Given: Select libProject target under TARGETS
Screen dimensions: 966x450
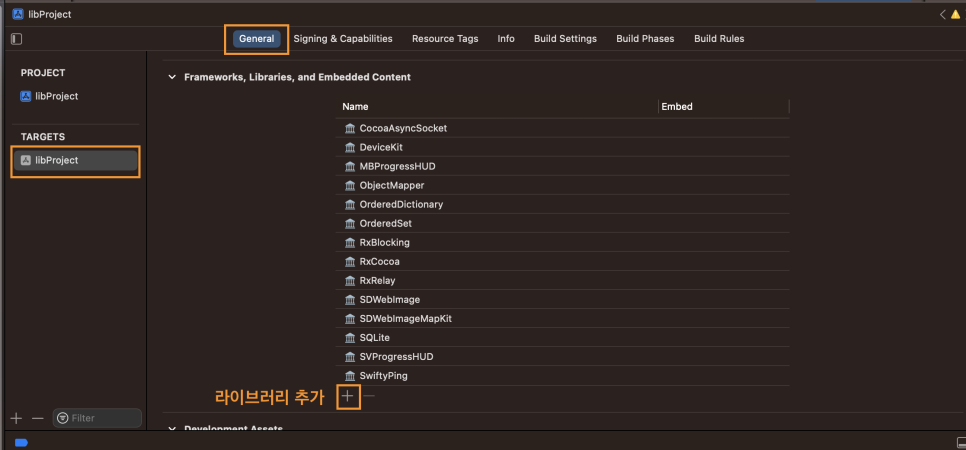Looking at the screenshot, I should [x=76, y=160].
